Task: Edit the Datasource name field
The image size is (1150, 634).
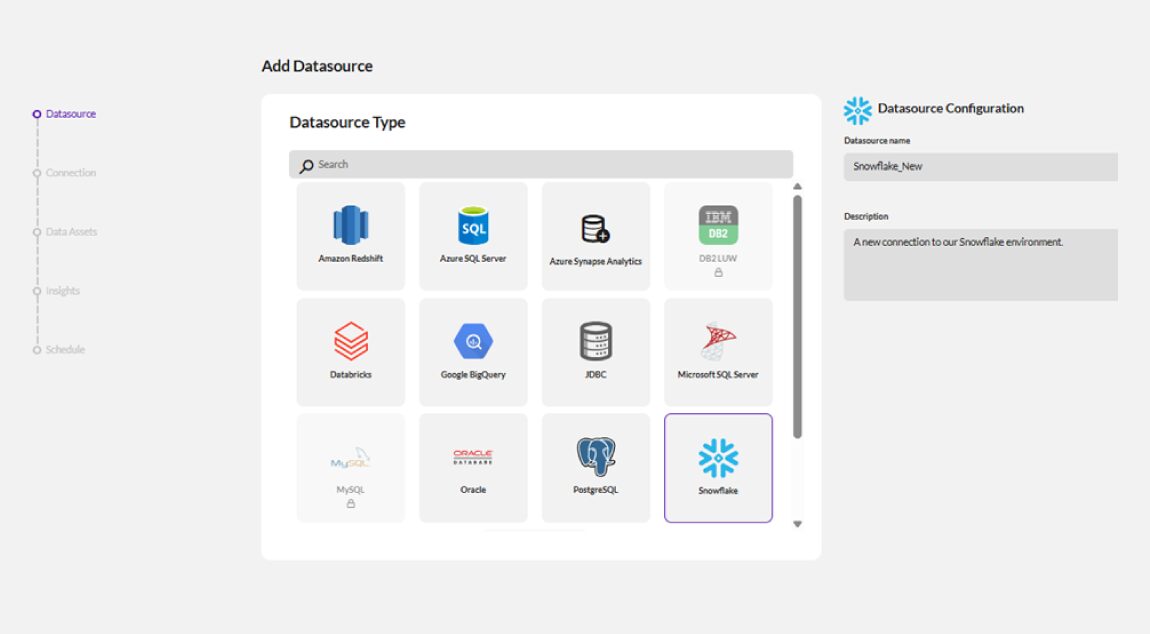Action: tap(981, 167)
